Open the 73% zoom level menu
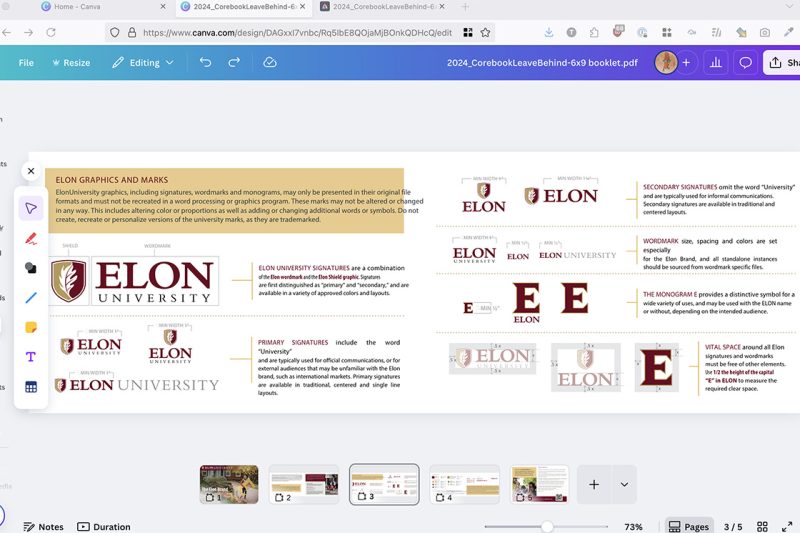 tap(633, 526)
